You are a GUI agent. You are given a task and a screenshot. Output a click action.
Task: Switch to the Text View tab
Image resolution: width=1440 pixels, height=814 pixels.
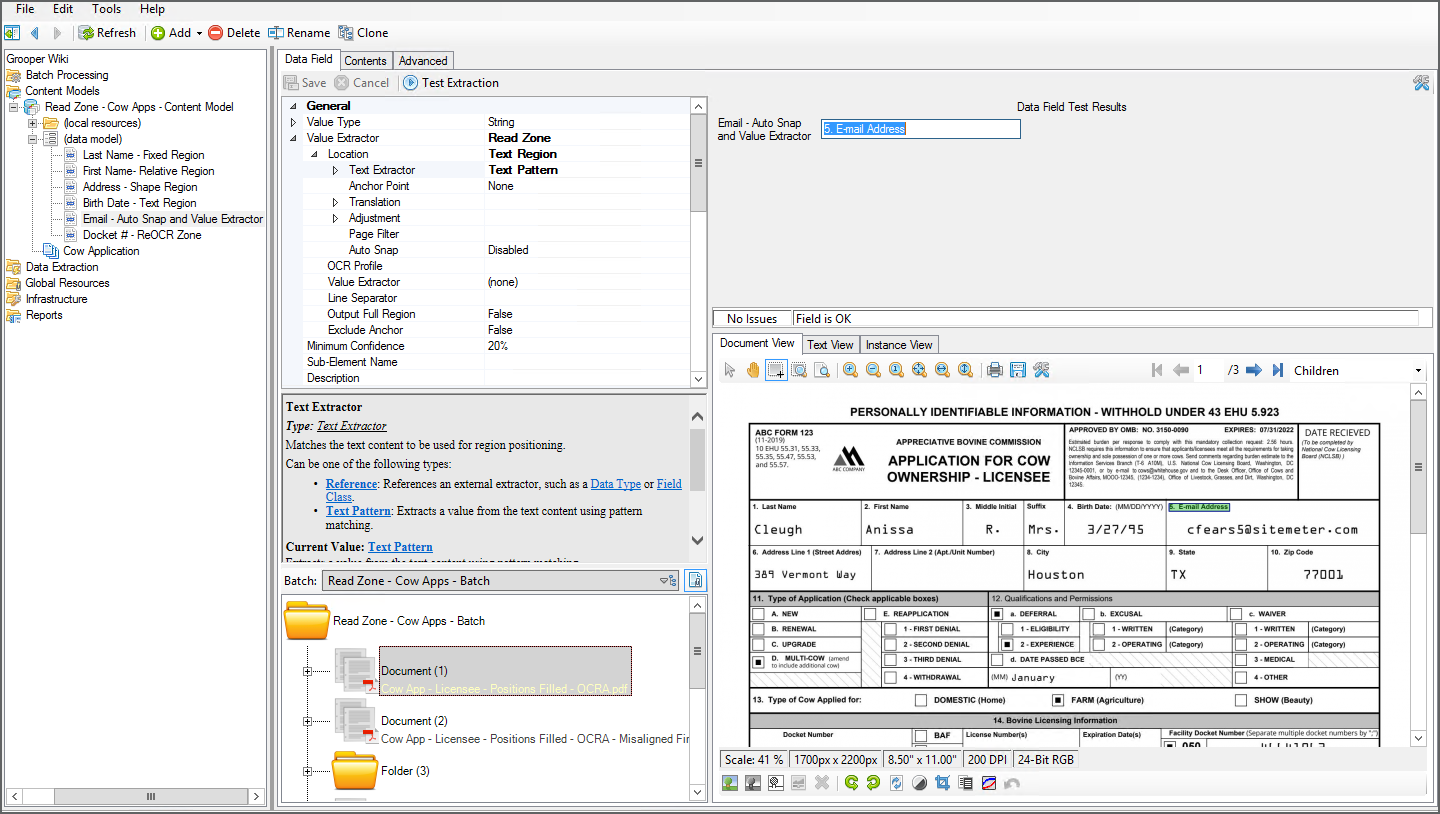830,345
